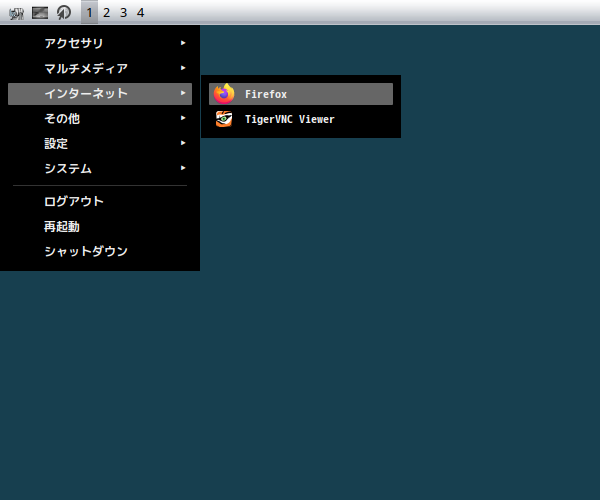Switch to workspace 4

click(x=140, y=13)
